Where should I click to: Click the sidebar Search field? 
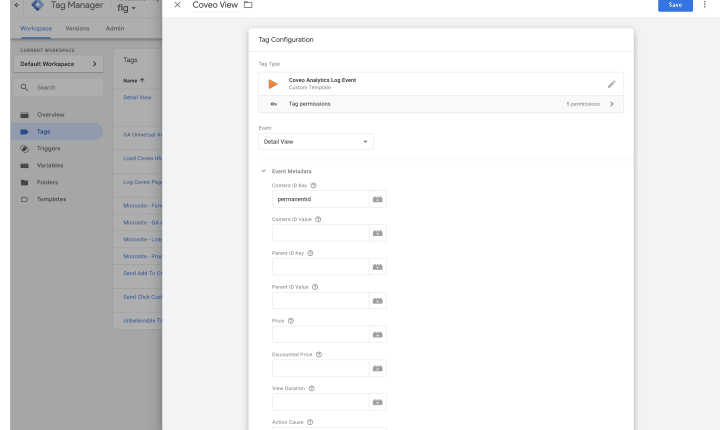58,87
